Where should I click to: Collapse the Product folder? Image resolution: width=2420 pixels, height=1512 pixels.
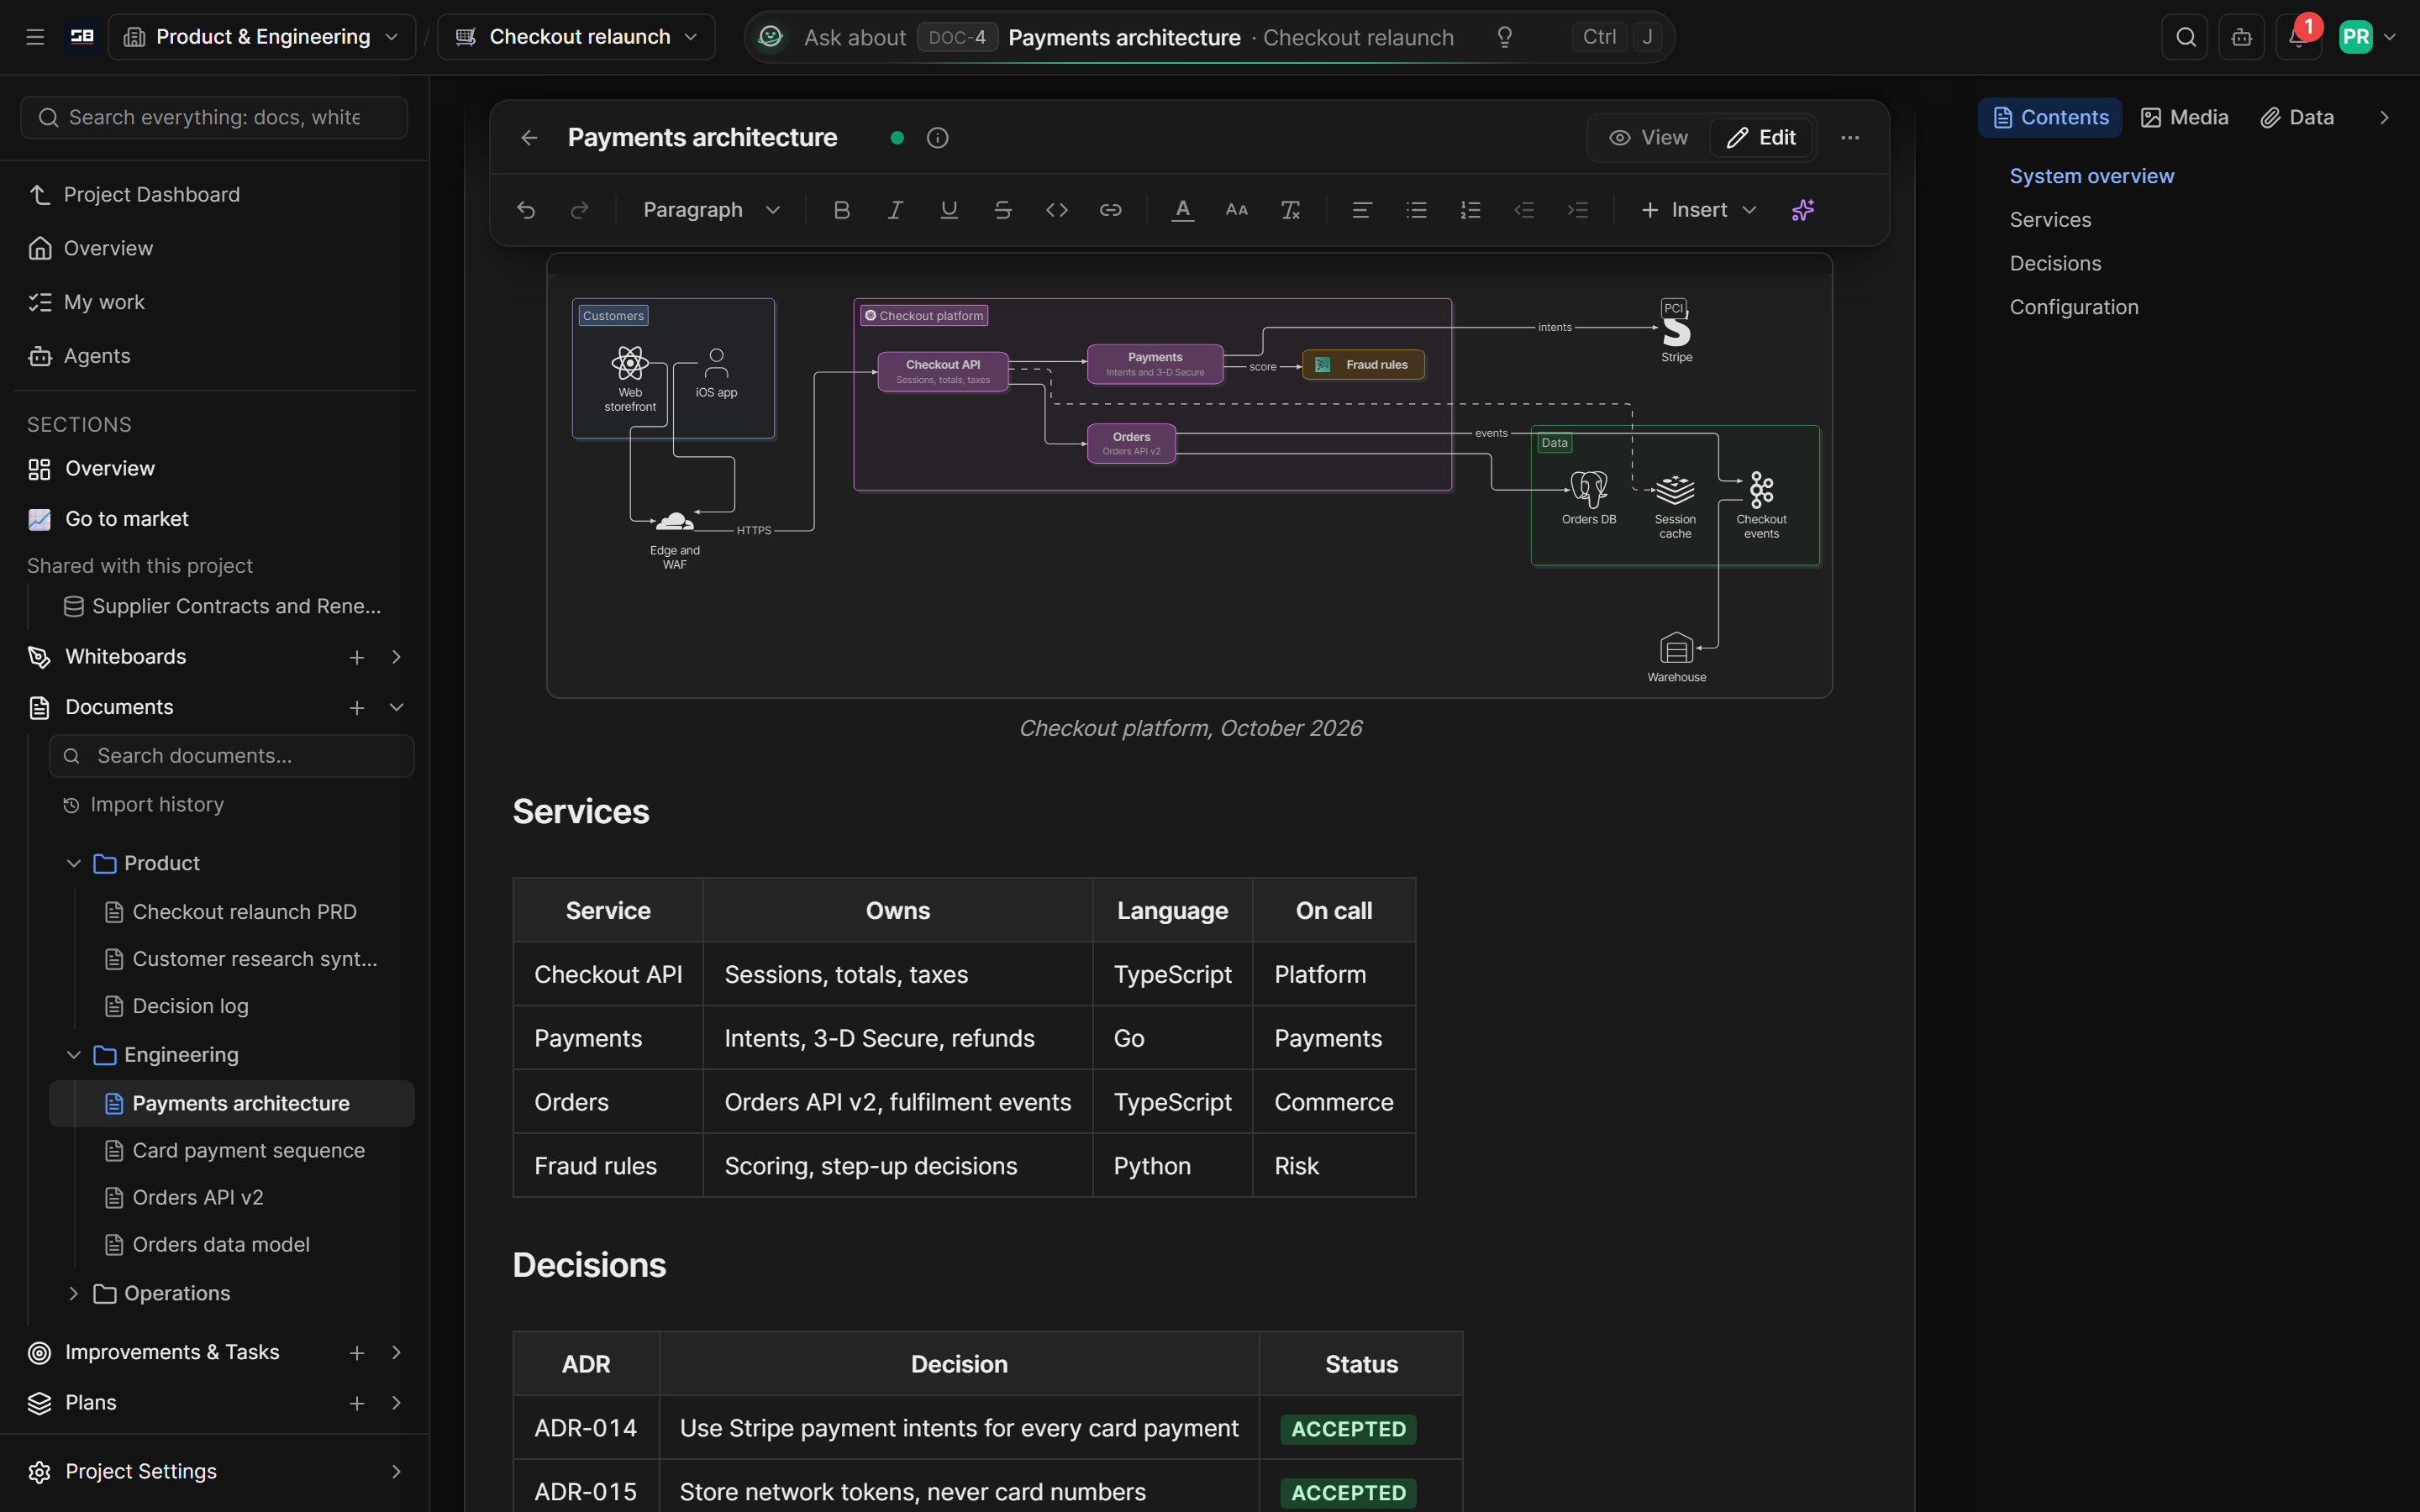click(x=73, y=863)
